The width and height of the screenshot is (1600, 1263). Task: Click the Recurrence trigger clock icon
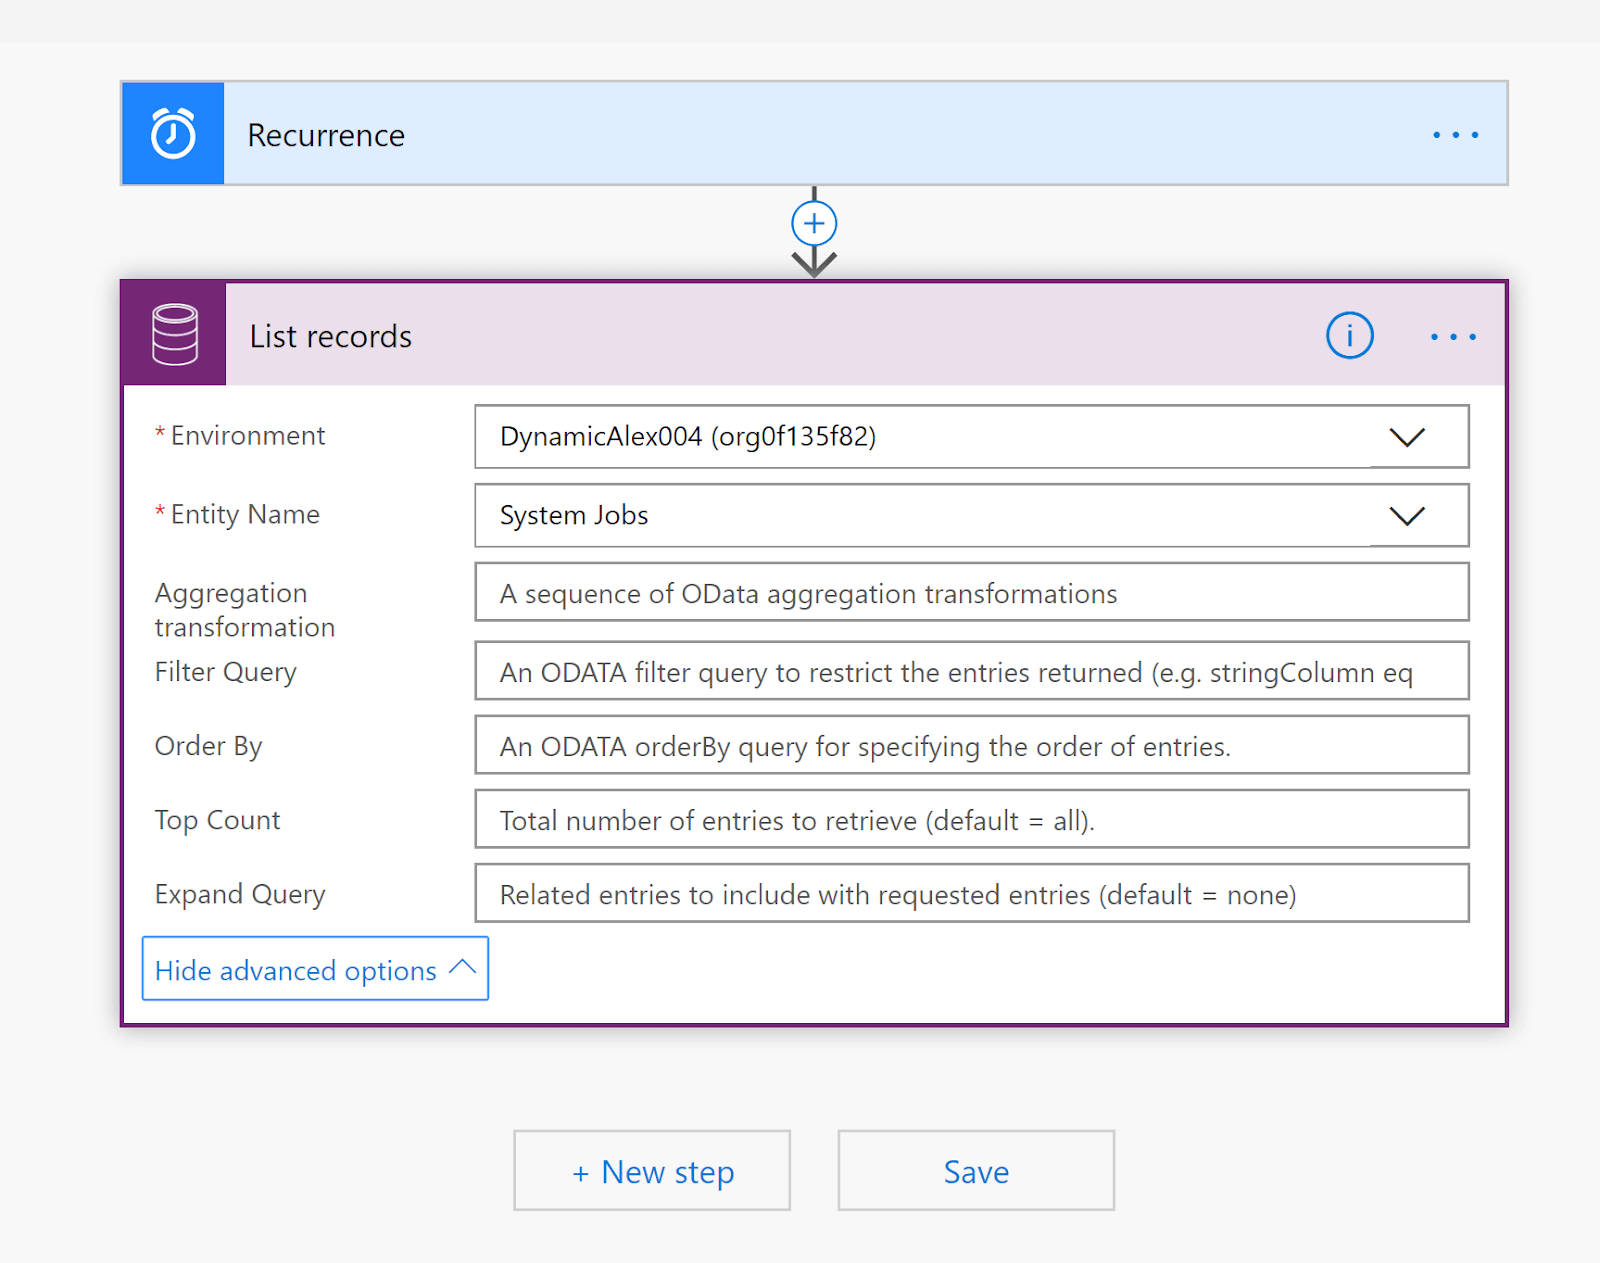[172, 133]
